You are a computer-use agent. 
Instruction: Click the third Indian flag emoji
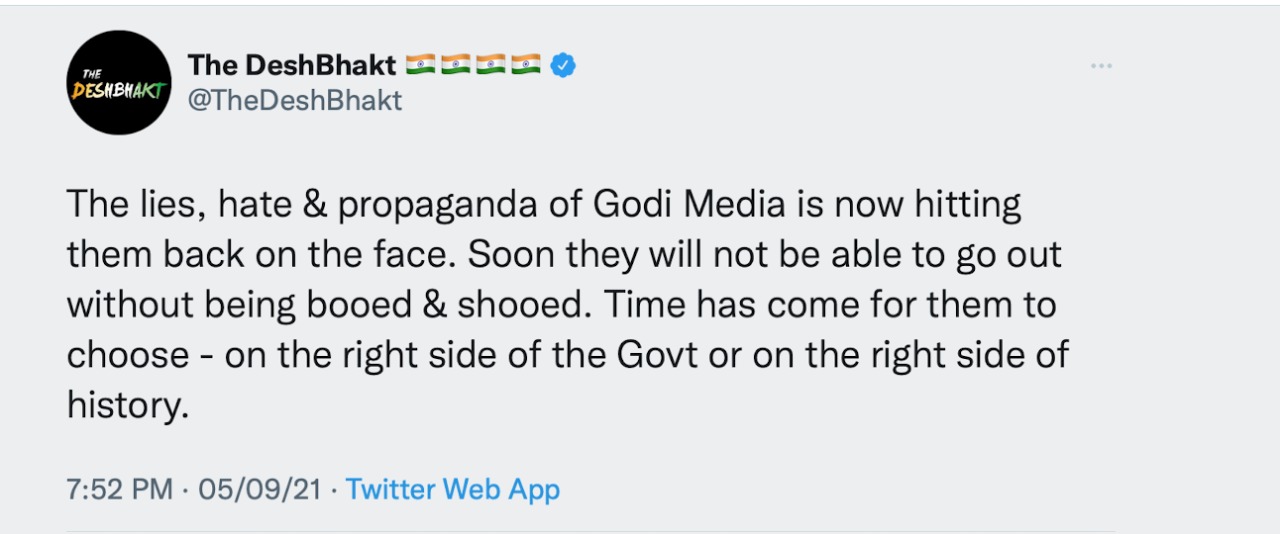tap(491, 66)
